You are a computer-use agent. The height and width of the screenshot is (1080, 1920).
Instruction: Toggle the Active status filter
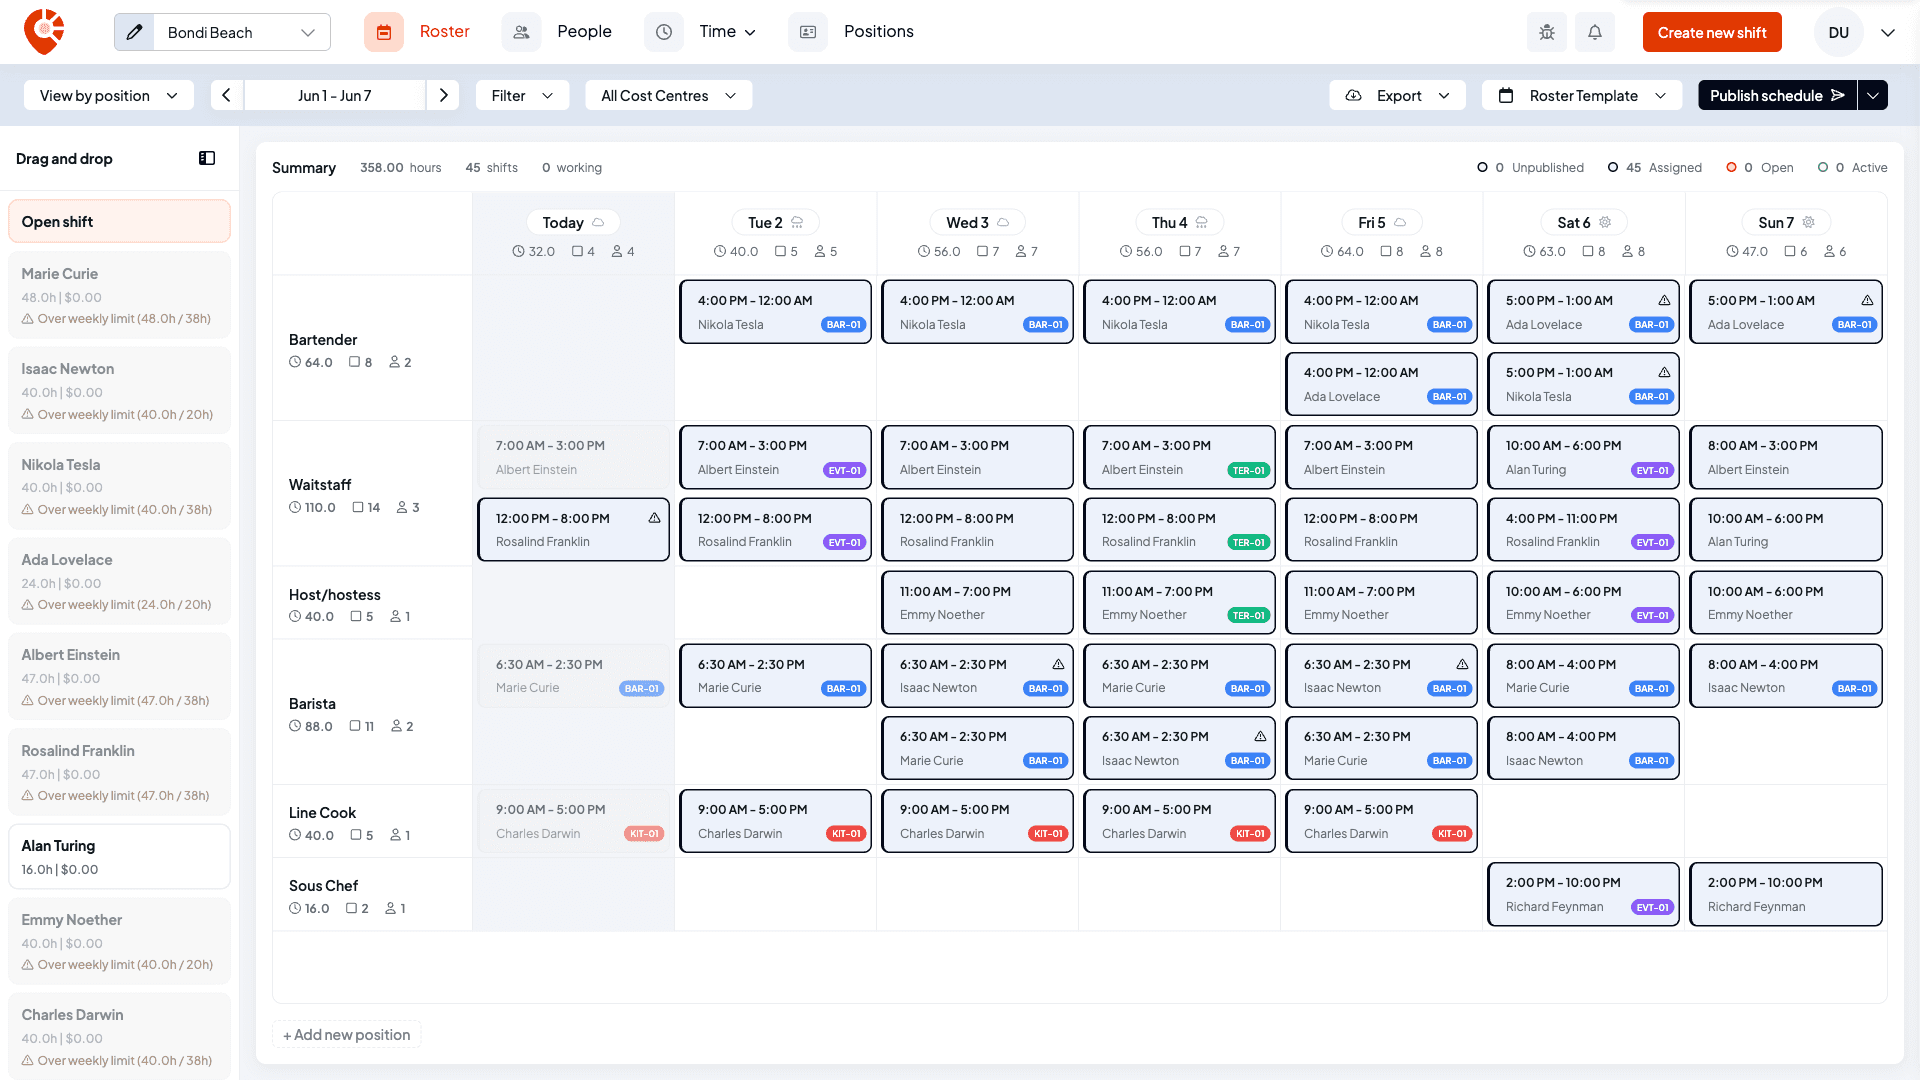click(1853, 168)
